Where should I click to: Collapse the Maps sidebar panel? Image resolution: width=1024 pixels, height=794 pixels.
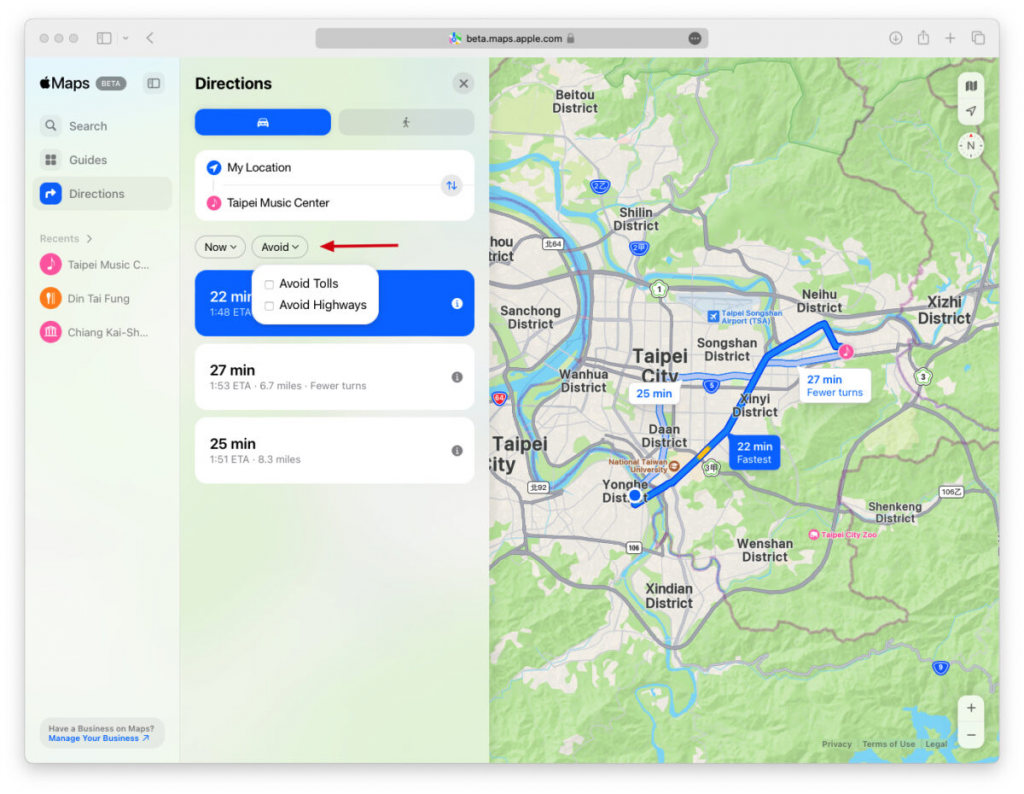[153, 83]
